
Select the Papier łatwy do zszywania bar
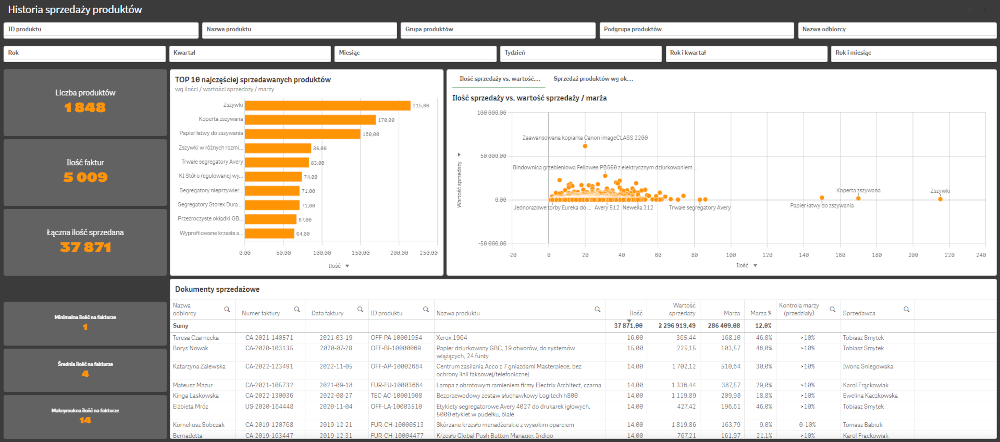pyautogui.click(x=303, y=134)
